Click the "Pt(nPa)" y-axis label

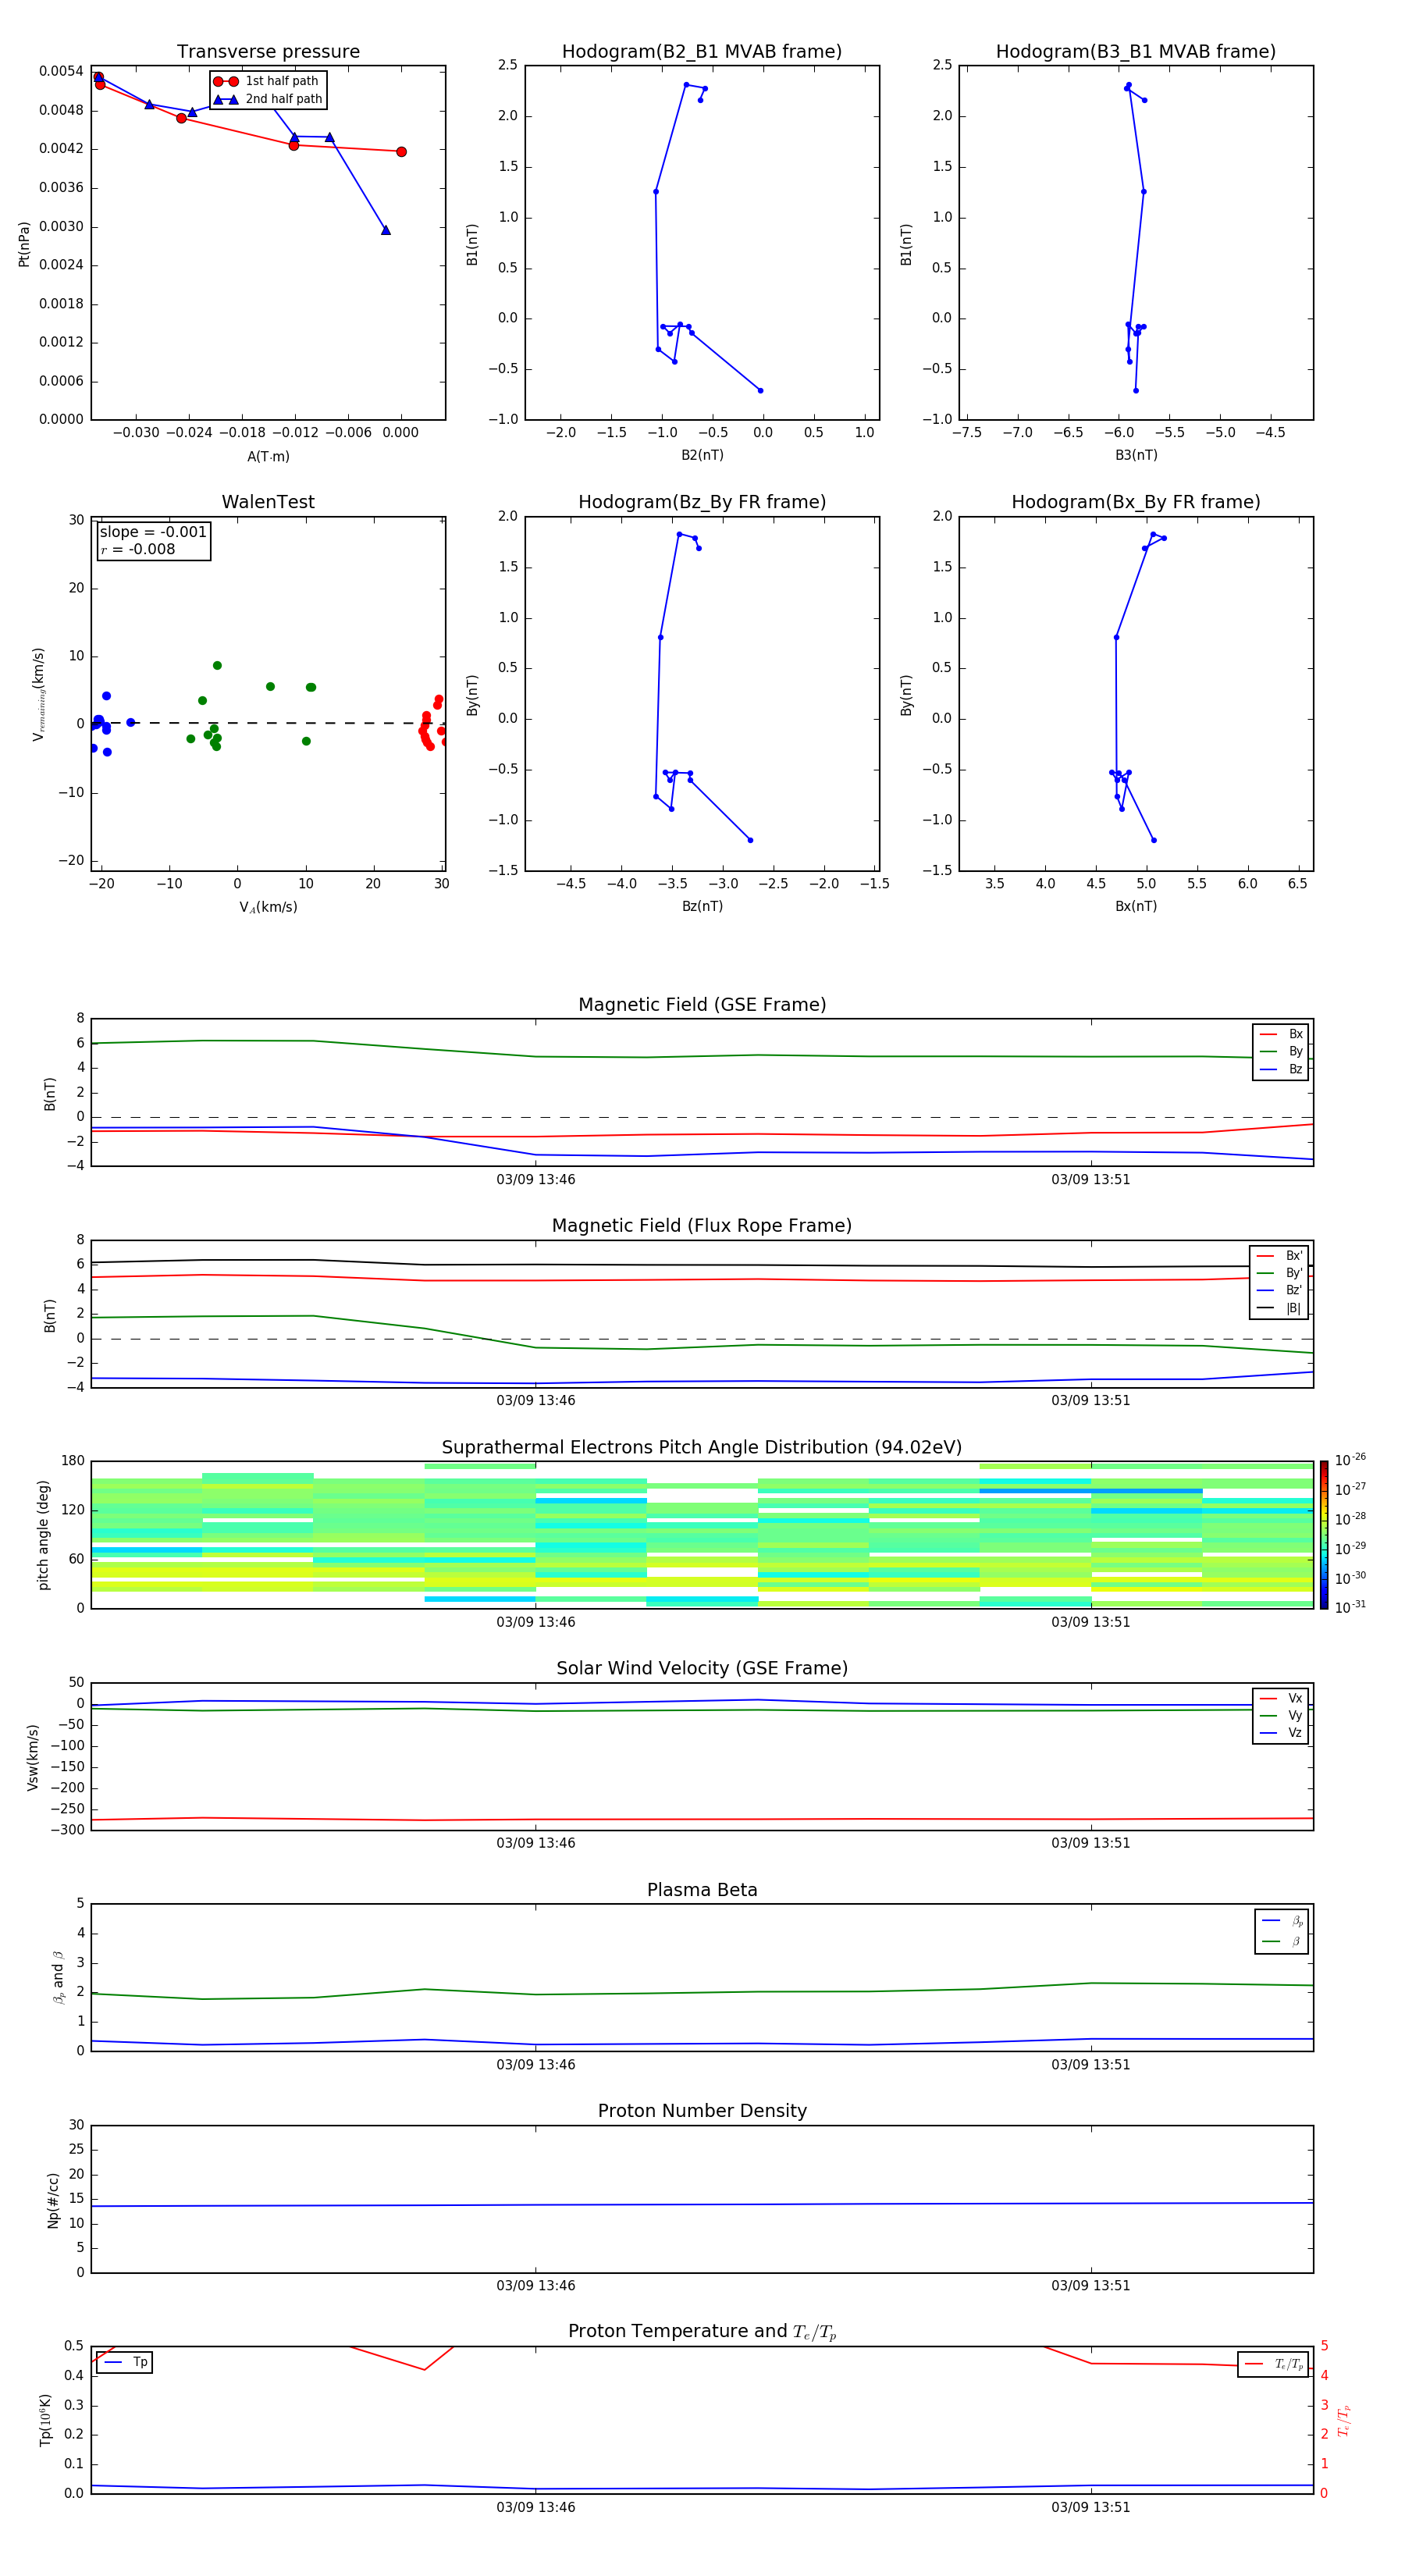tap(24, 243)
